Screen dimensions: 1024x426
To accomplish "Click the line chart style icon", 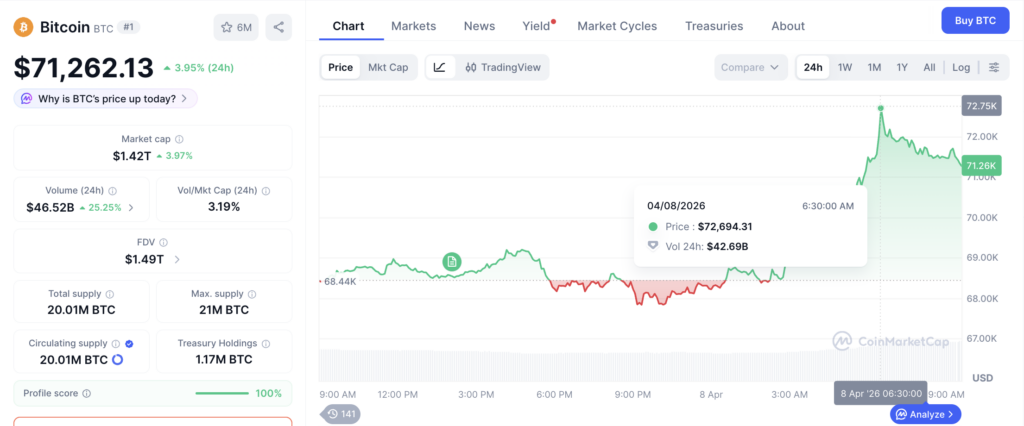I will coord(440,67).
